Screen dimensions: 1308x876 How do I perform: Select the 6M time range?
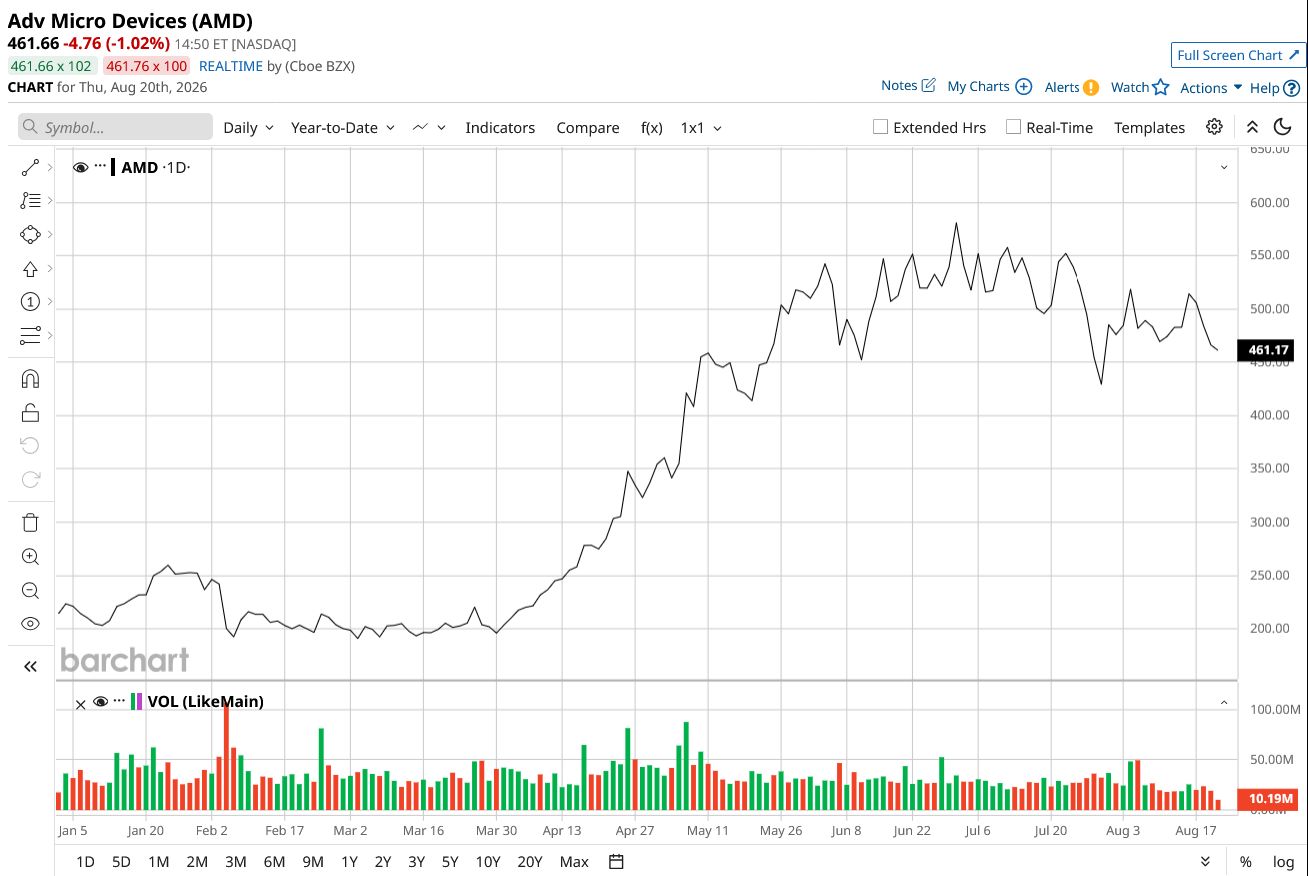click(x=274, y=862)
